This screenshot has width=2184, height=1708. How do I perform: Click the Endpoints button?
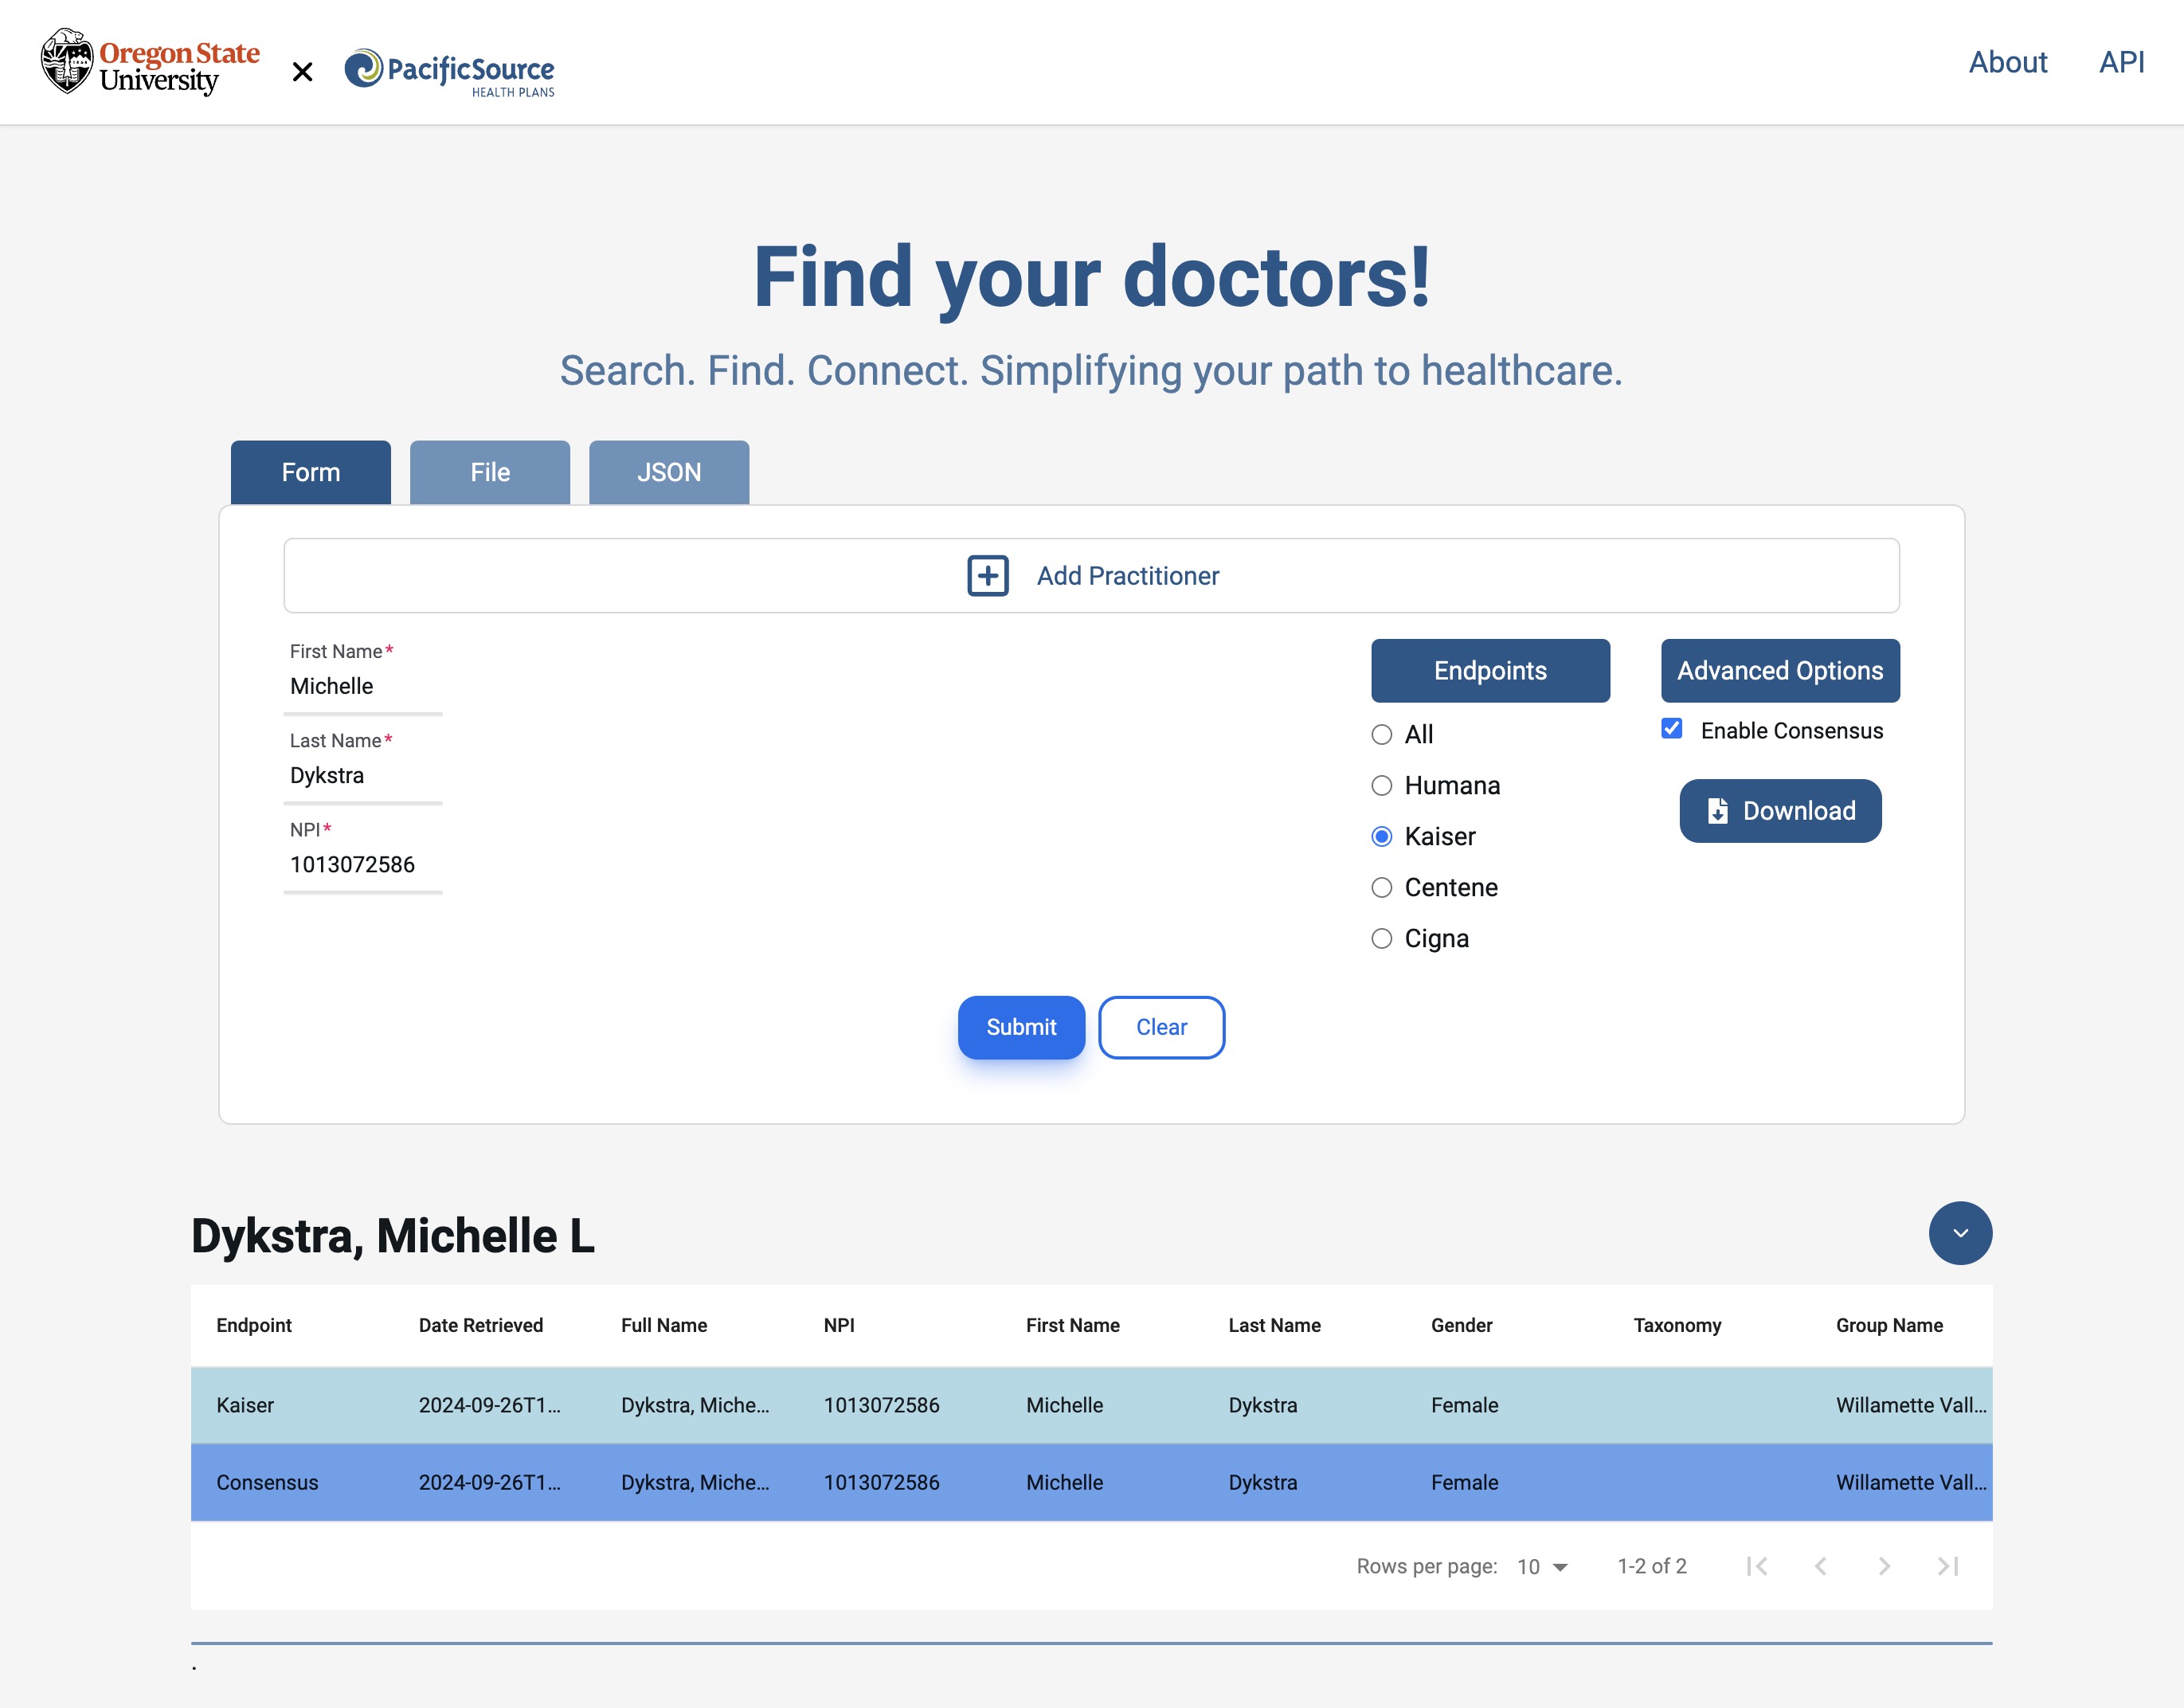1490,671
